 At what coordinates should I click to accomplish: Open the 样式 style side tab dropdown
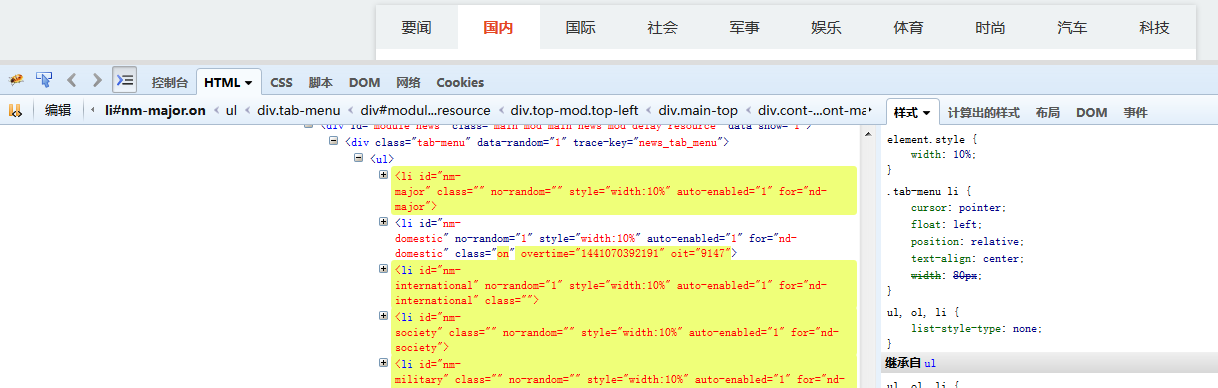[x=913, y=112]
